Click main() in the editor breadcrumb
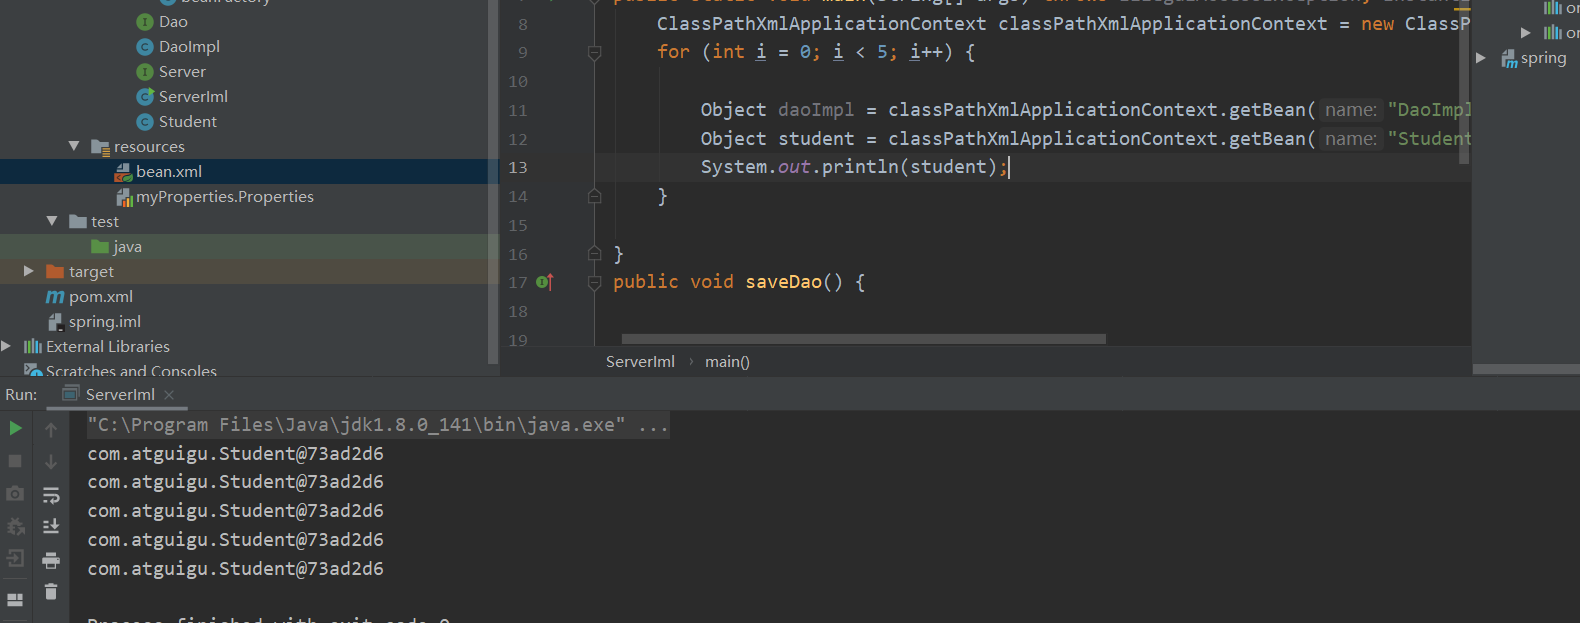The image size is (1580, 623). [x=727, y=362]
